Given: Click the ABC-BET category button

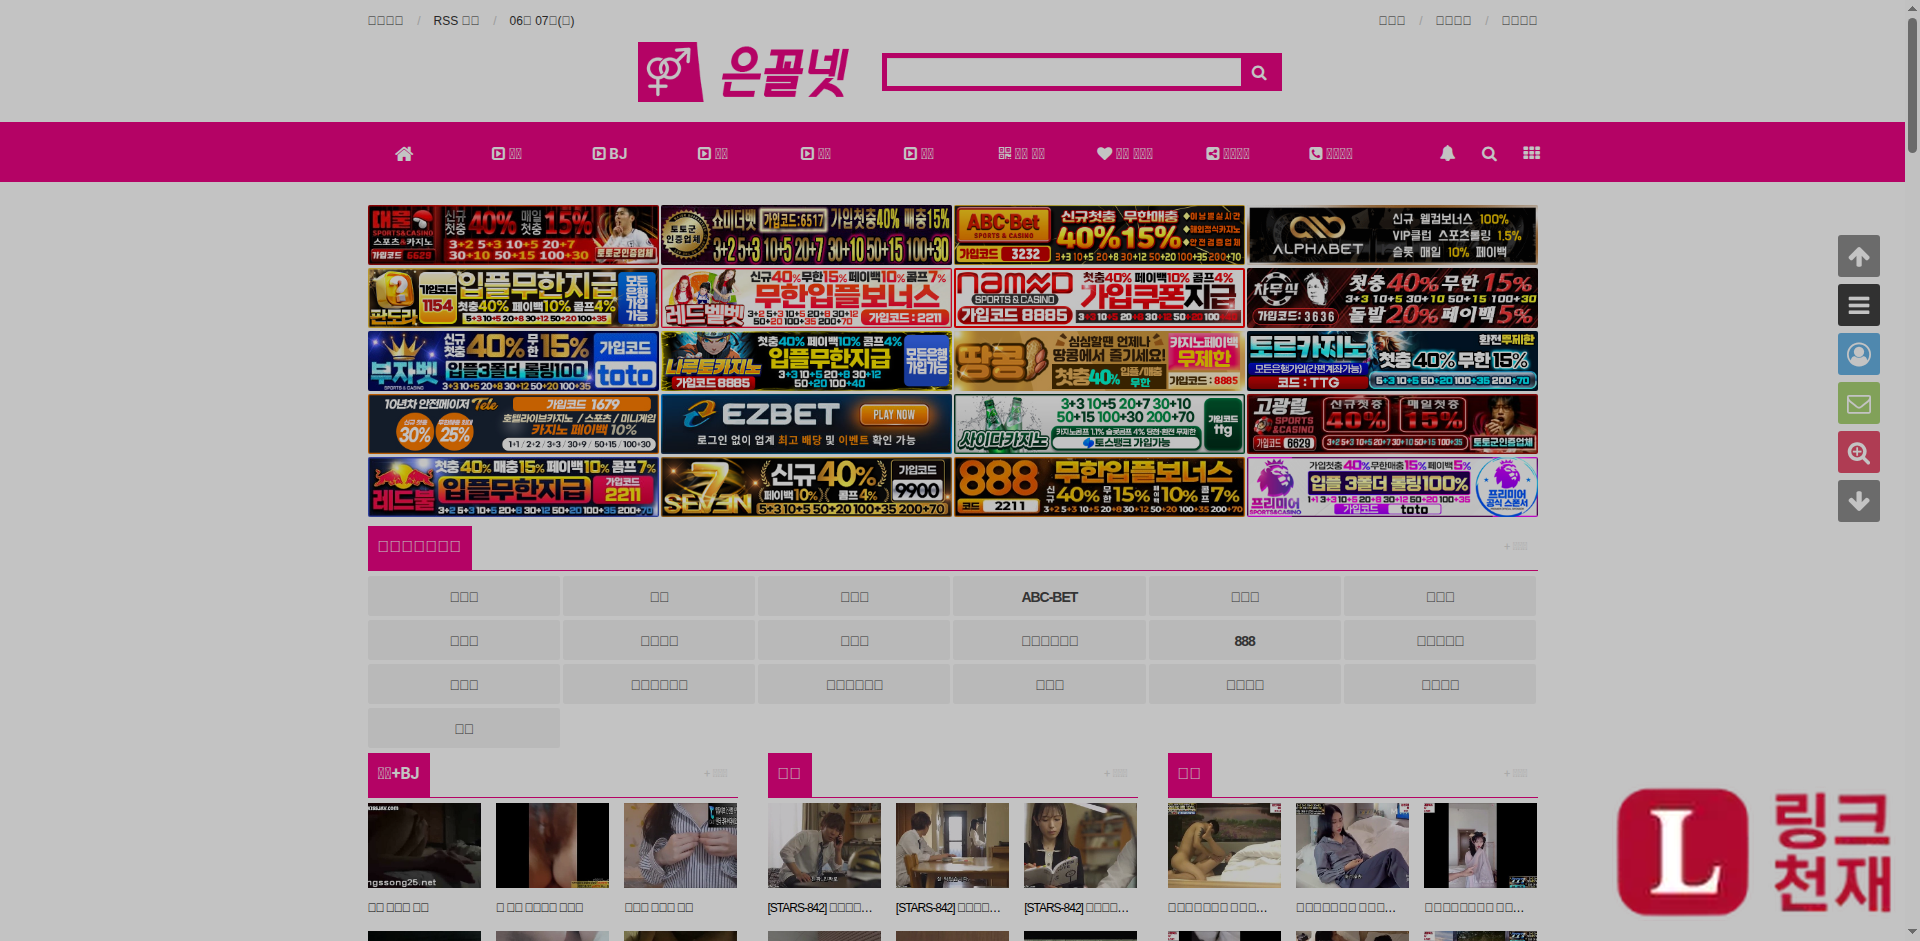Looking at the screenshot, I should [1049, 597].
